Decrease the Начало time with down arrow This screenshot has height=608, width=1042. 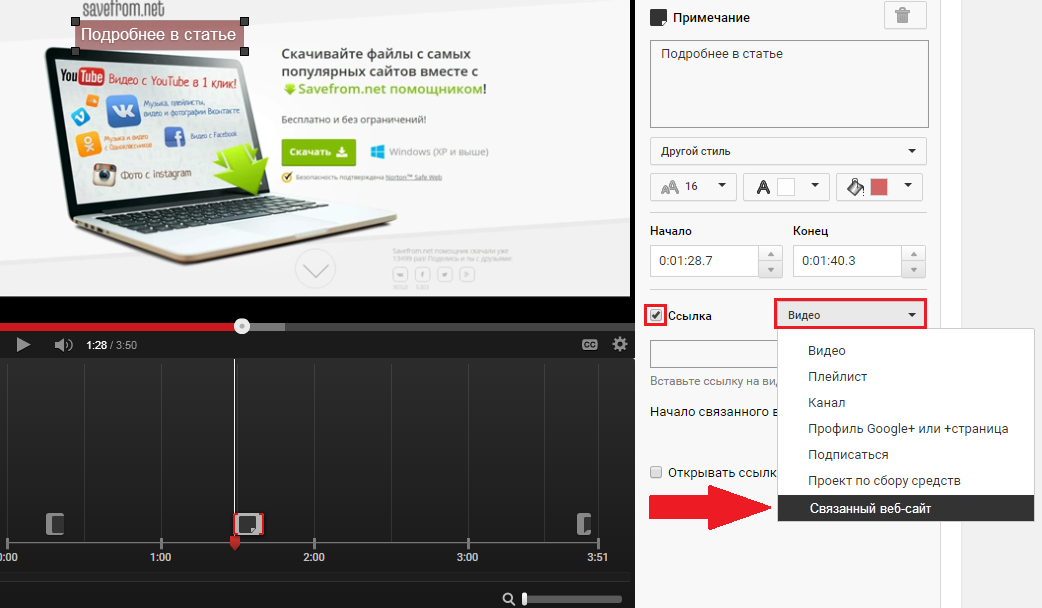[770, 269]
